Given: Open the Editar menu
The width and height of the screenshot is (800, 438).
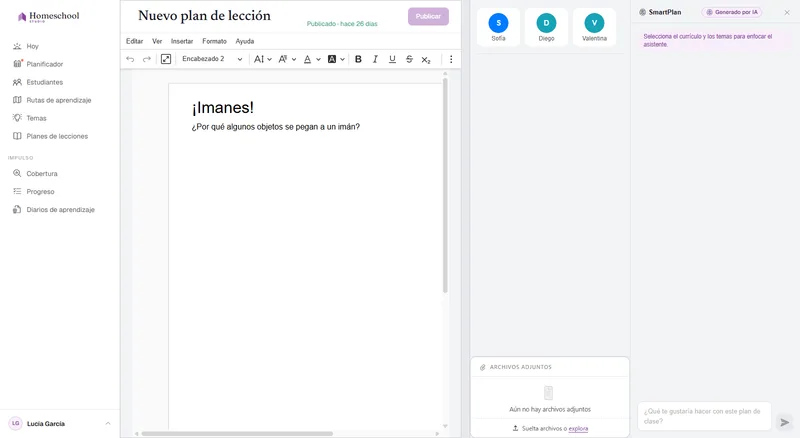Looking at the screenshot, I should tap(135, 41).
